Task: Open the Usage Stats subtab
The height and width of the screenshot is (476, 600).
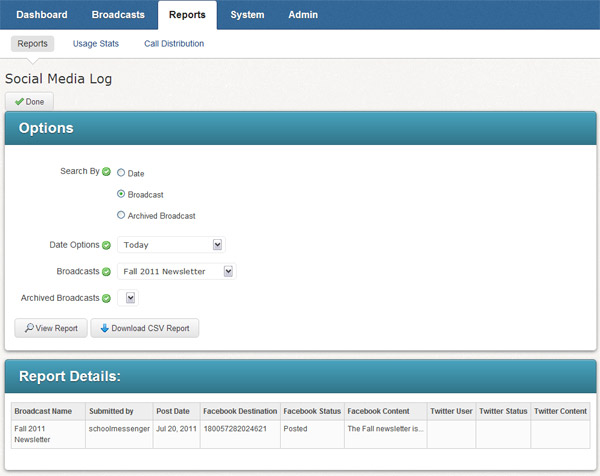Action: 94,44
